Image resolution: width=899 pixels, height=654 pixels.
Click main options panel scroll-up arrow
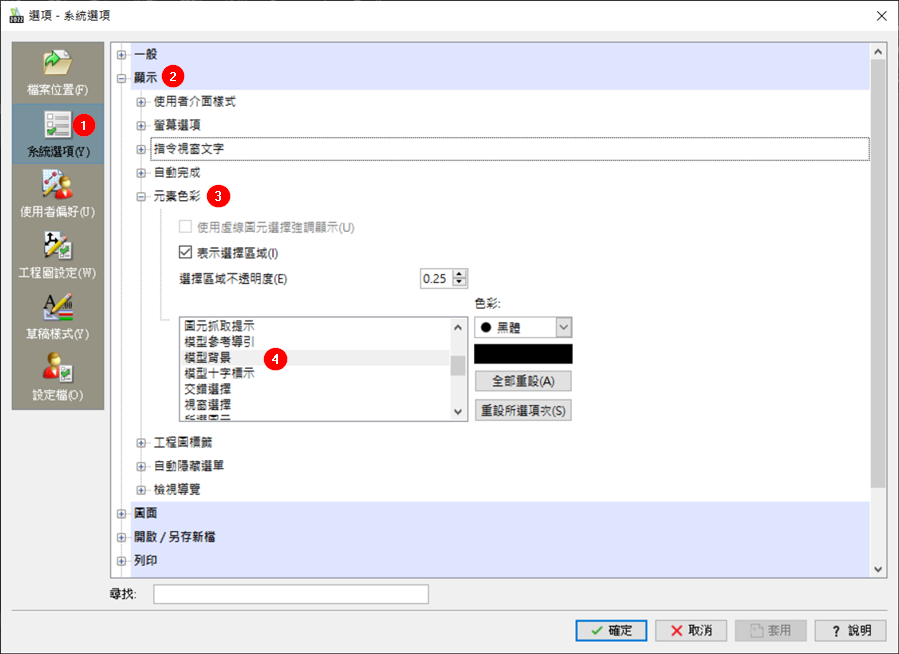tap(878, 52)
